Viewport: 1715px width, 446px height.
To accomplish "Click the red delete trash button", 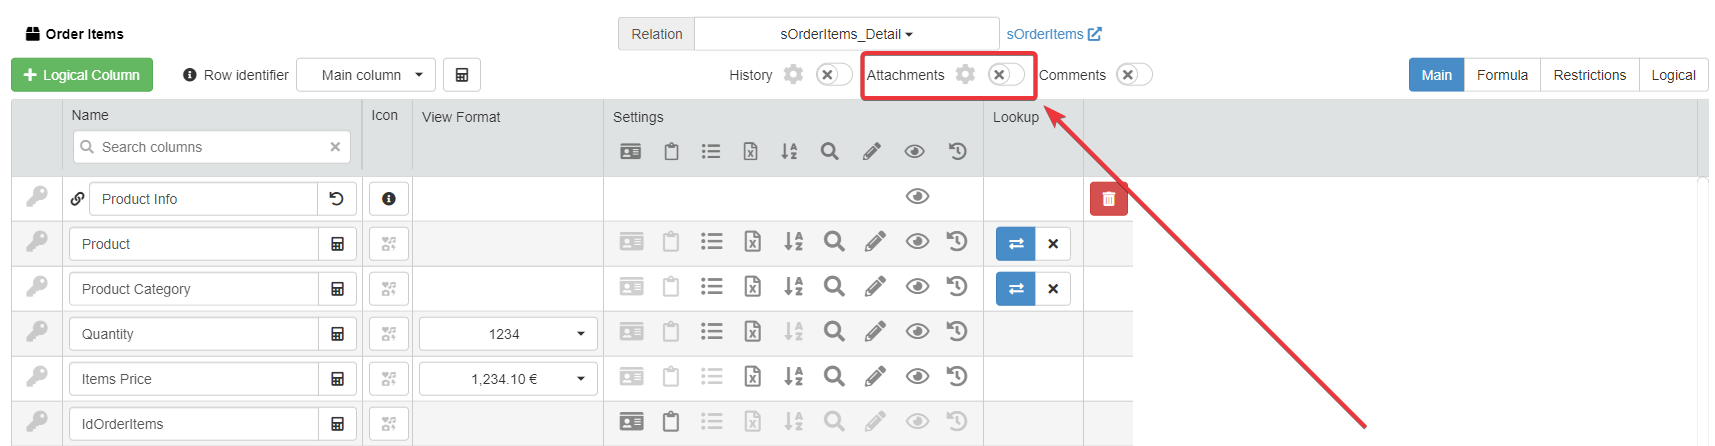I will click(x=1108, y=199).
